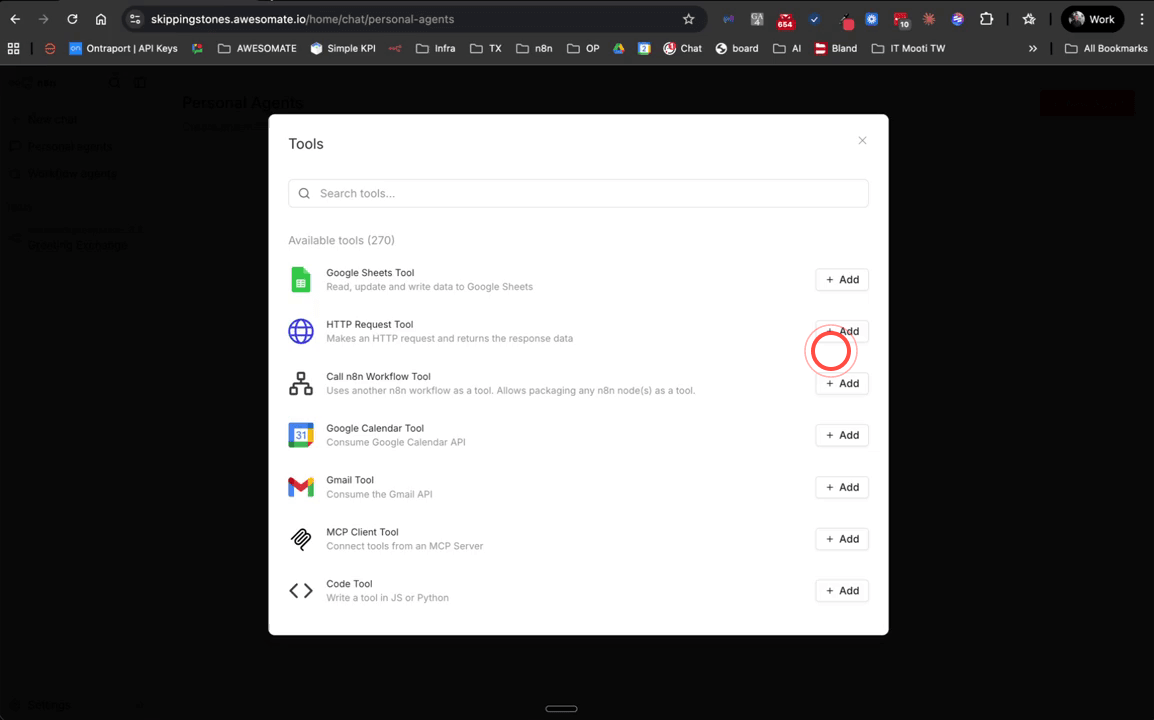
Task: Click the Google Calendar Tool icon
Action: [301, 435]
